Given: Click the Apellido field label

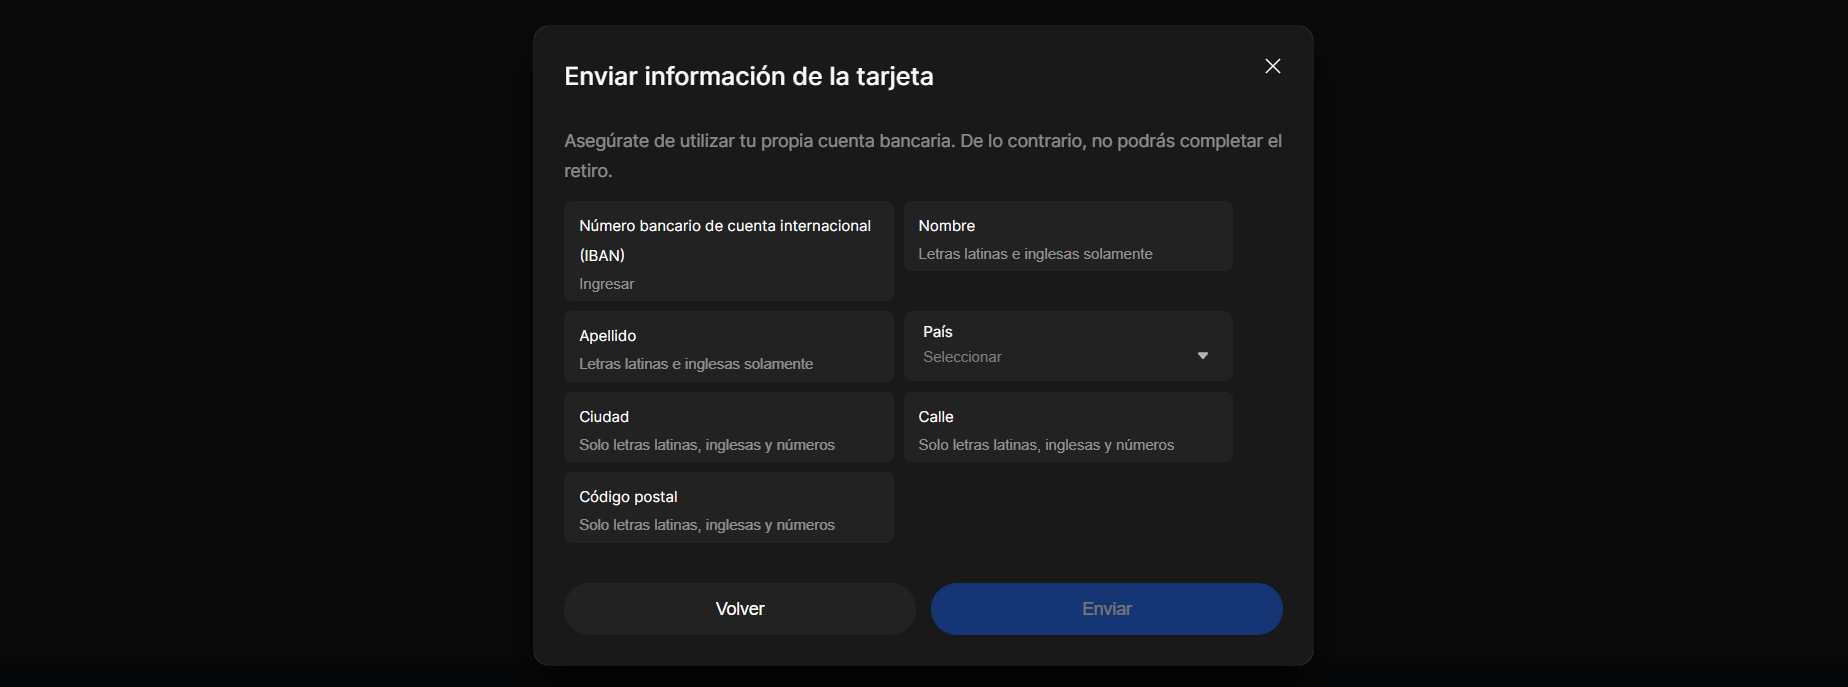Looking at the screenshot, I should coord(607,336).
